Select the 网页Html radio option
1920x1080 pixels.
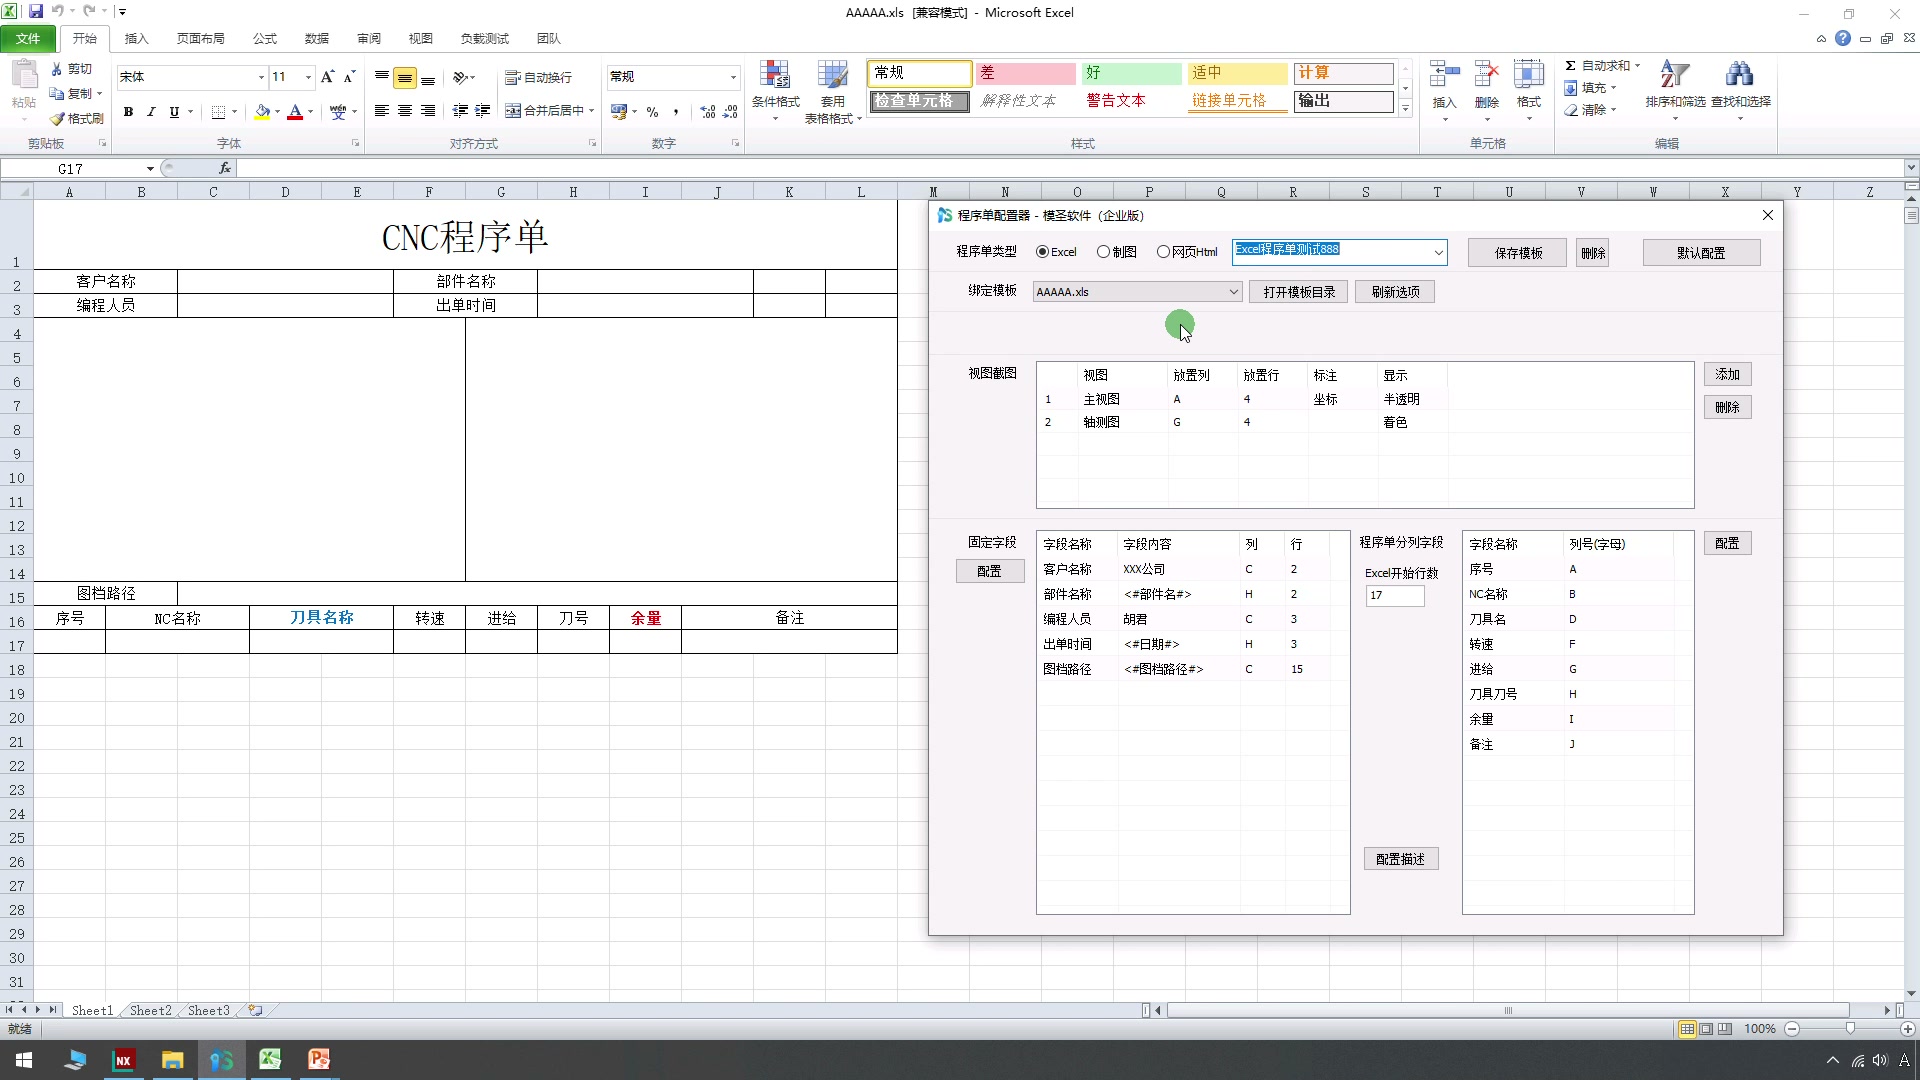pos(1163,252)
